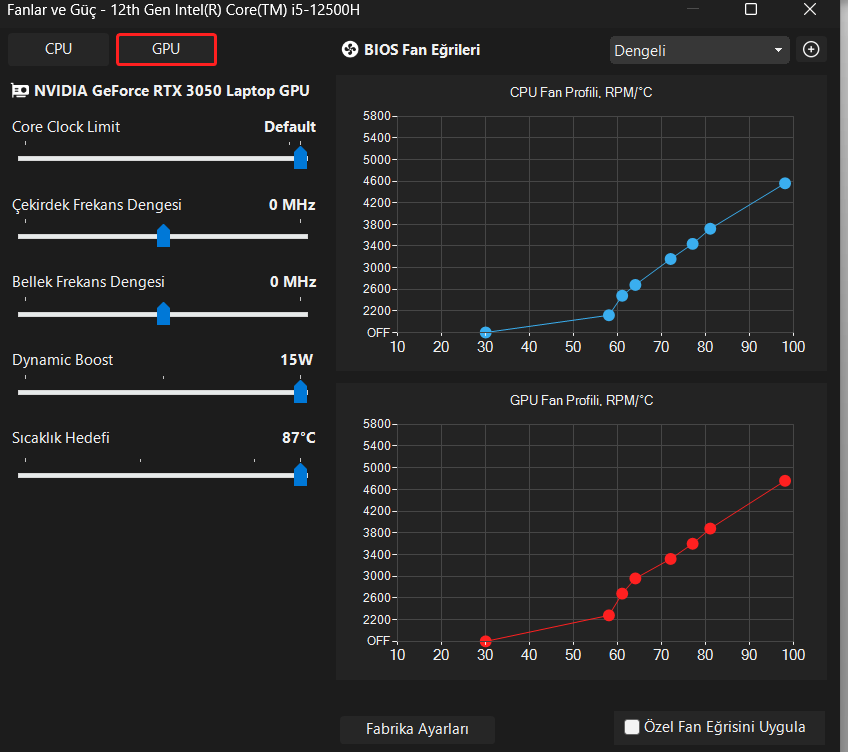Screen dimensions: 848x752
Task: Click the NVIDIA GPU card icon
Action: tap(20, 91)
